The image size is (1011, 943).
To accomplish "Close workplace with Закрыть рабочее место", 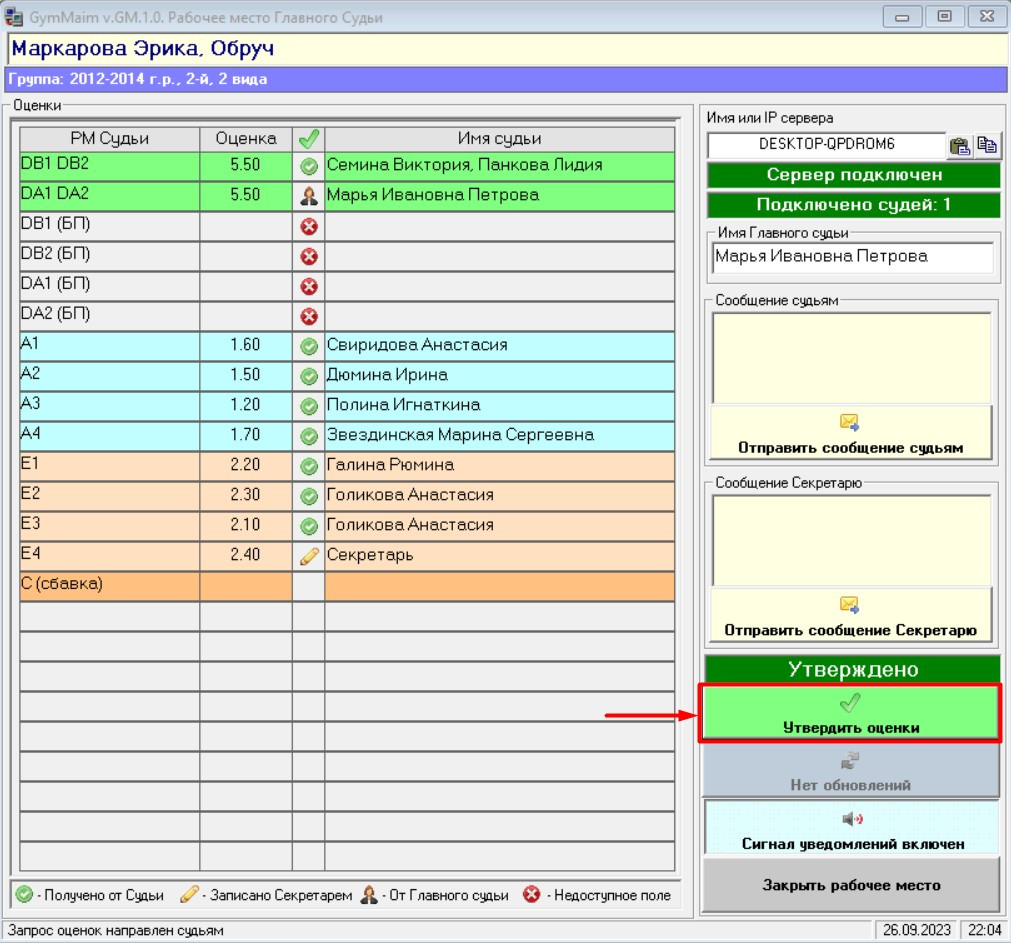I will (x=851, y=885).
